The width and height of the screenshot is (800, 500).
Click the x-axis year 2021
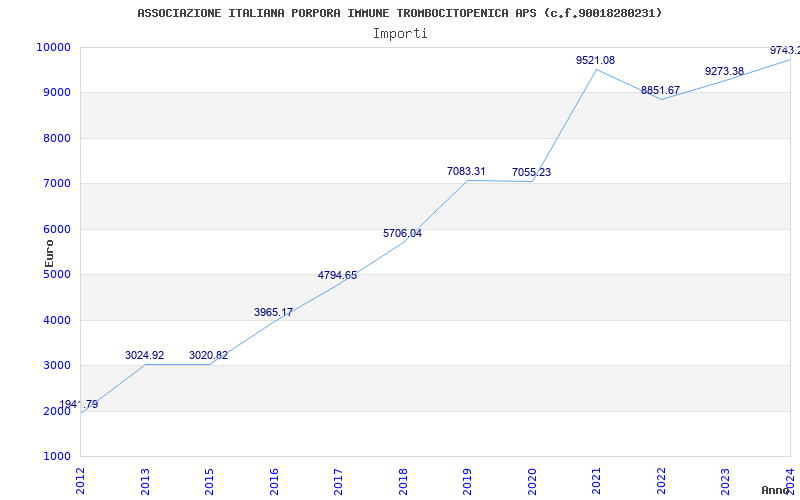[x=596, y=481]
